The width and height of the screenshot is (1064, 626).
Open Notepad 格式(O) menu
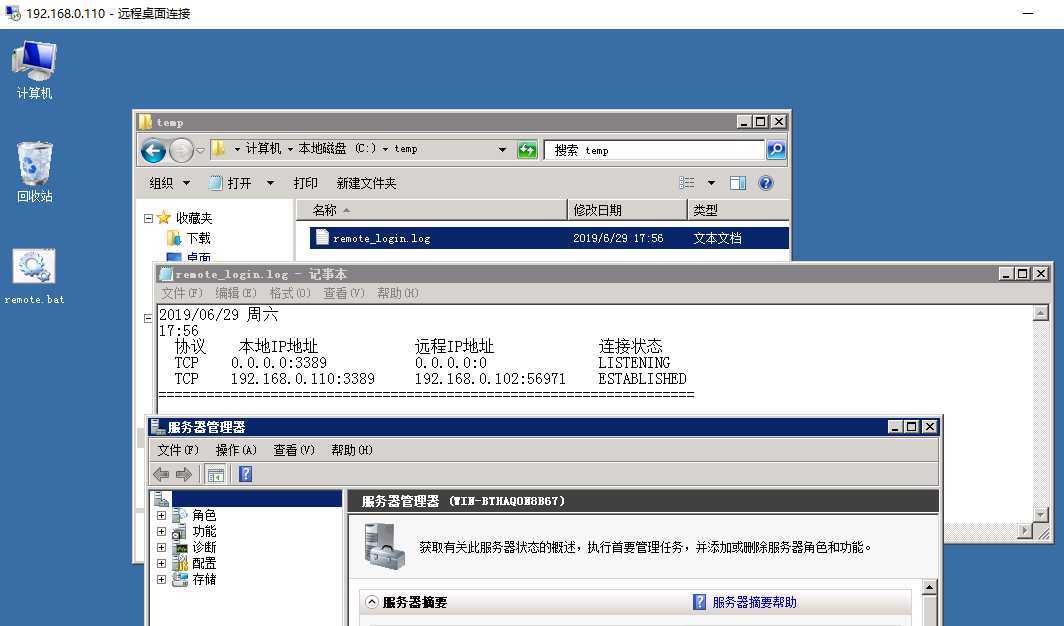[x=290, y=293]
